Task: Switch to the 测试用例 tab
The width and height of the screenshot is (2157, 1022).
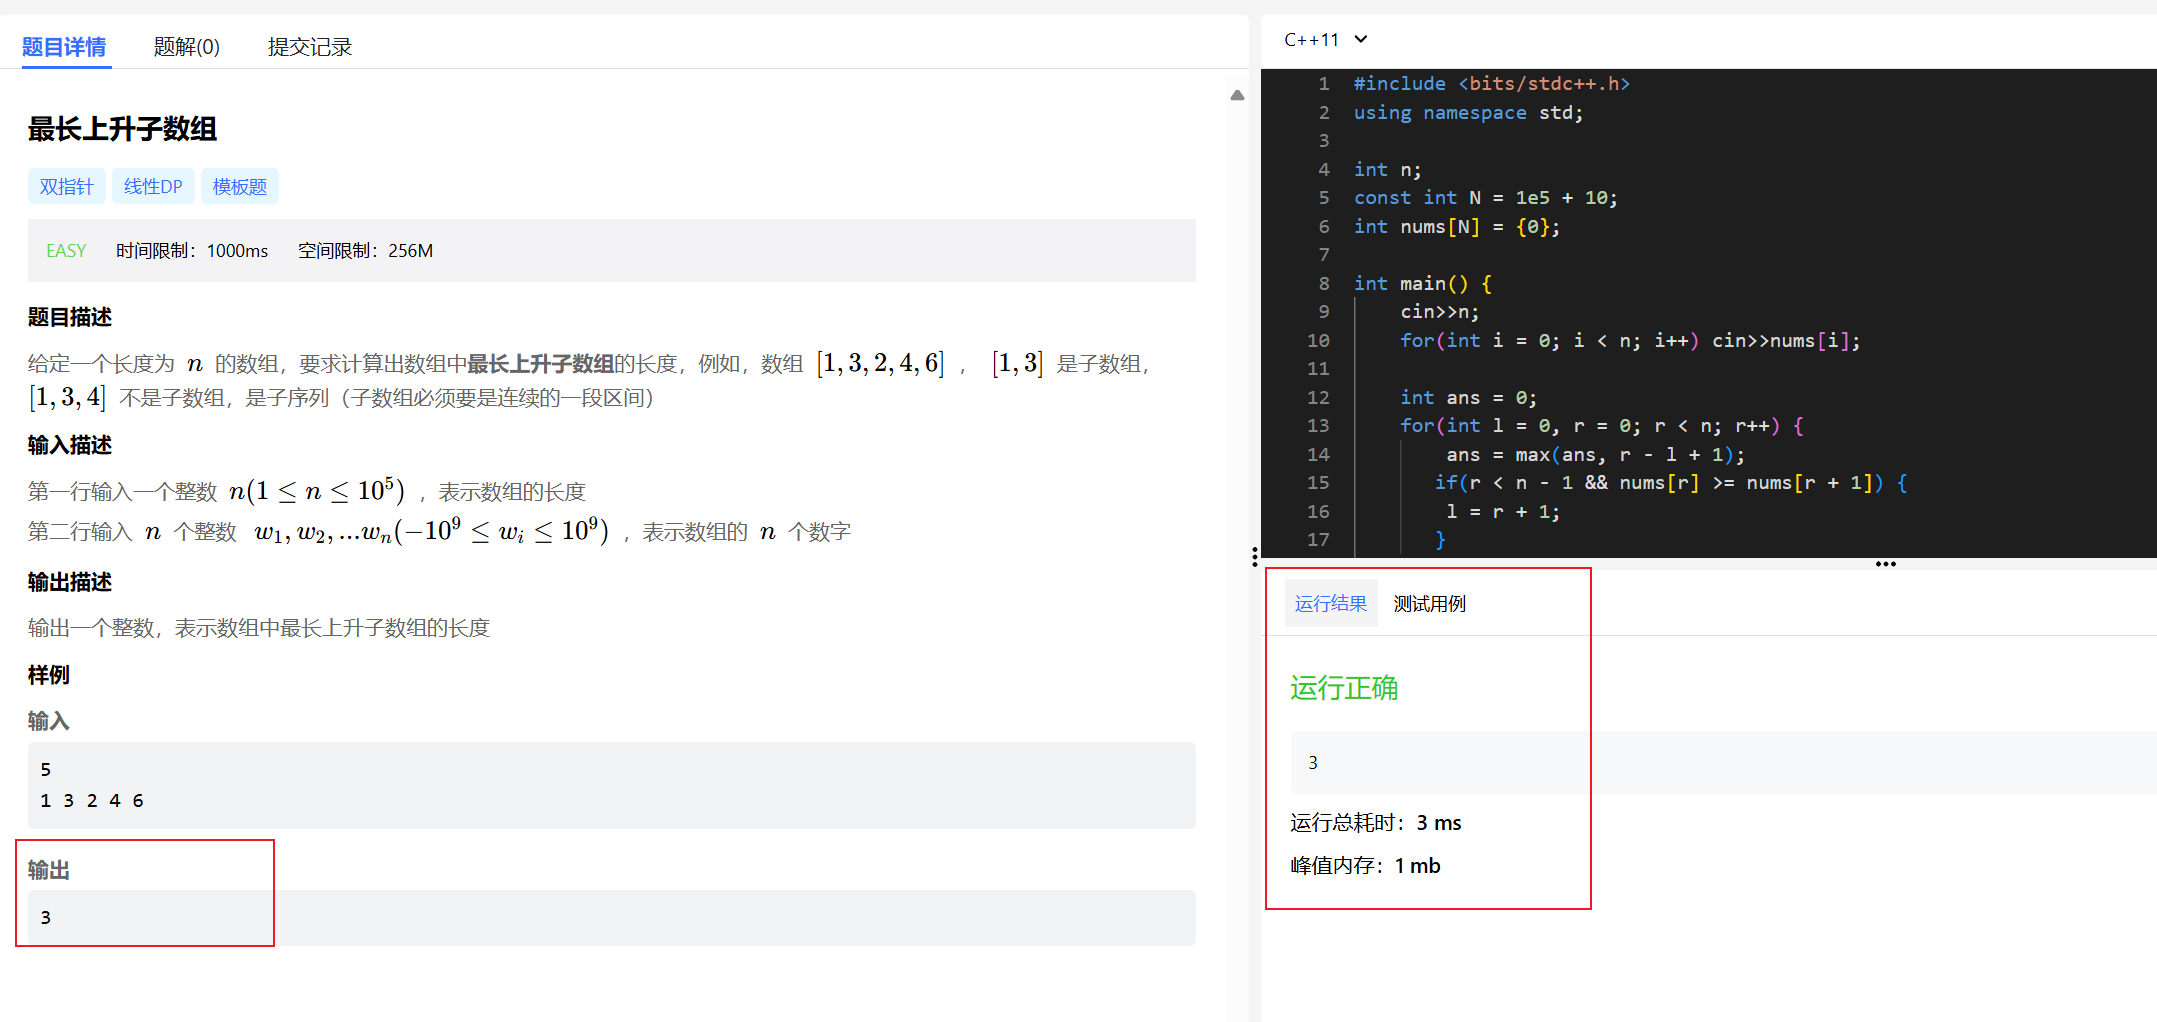Action: (1429, 604)
